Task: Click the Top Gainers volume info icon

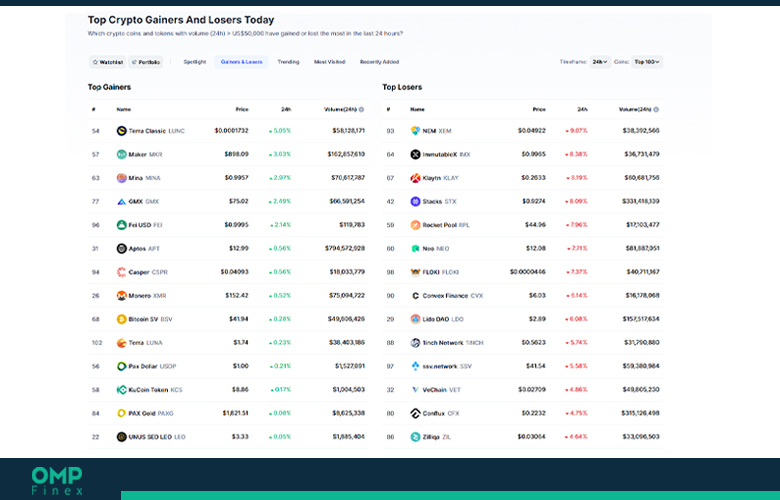Action: 362,109
